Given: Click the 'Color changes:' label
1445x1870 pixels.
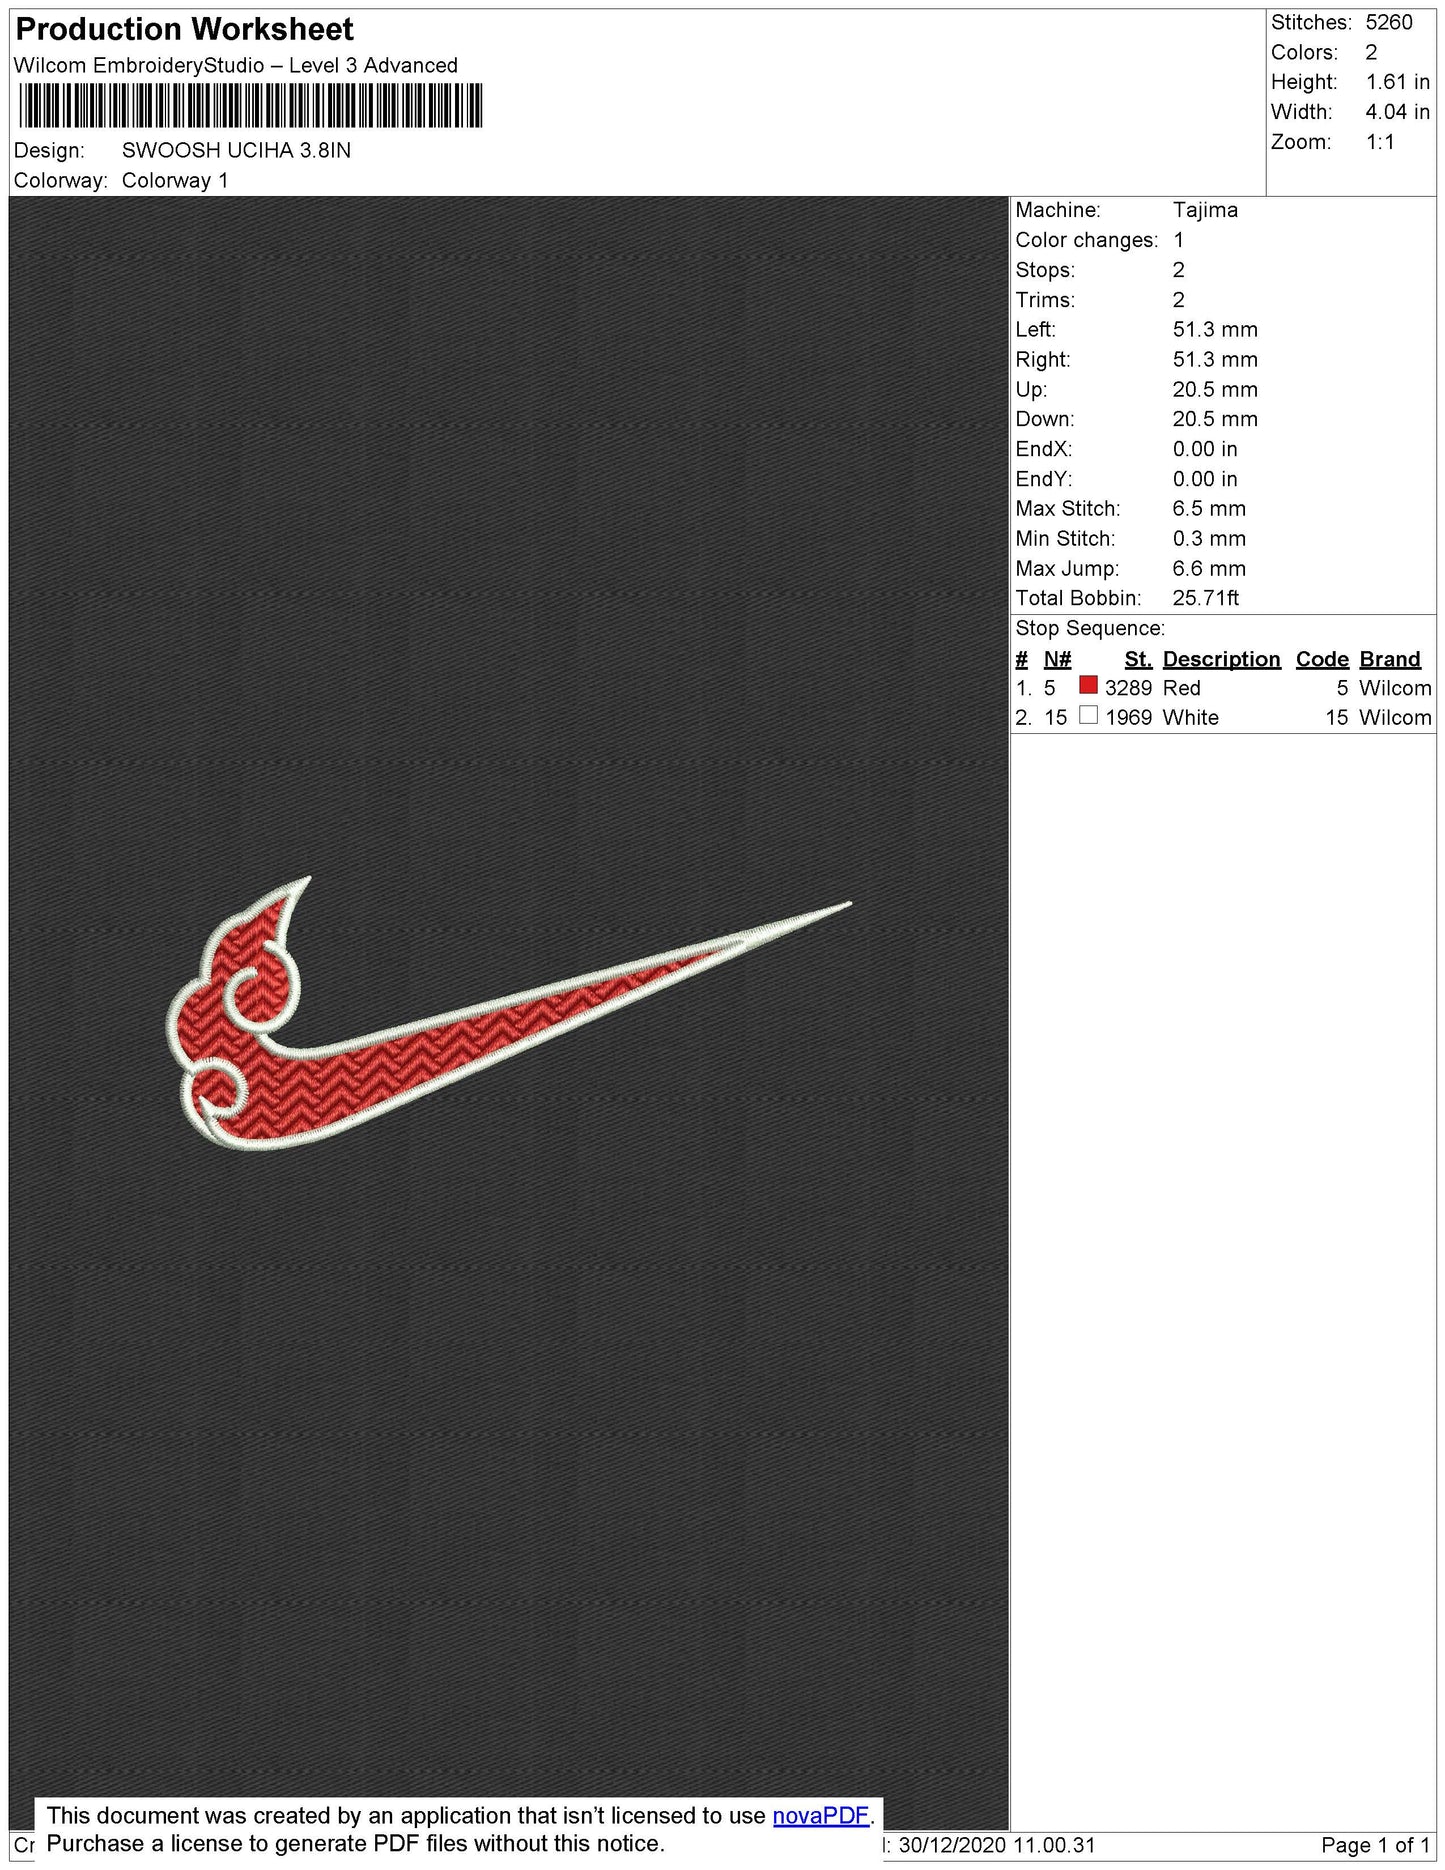Looking at the screenshot, I should [1086, 240].
